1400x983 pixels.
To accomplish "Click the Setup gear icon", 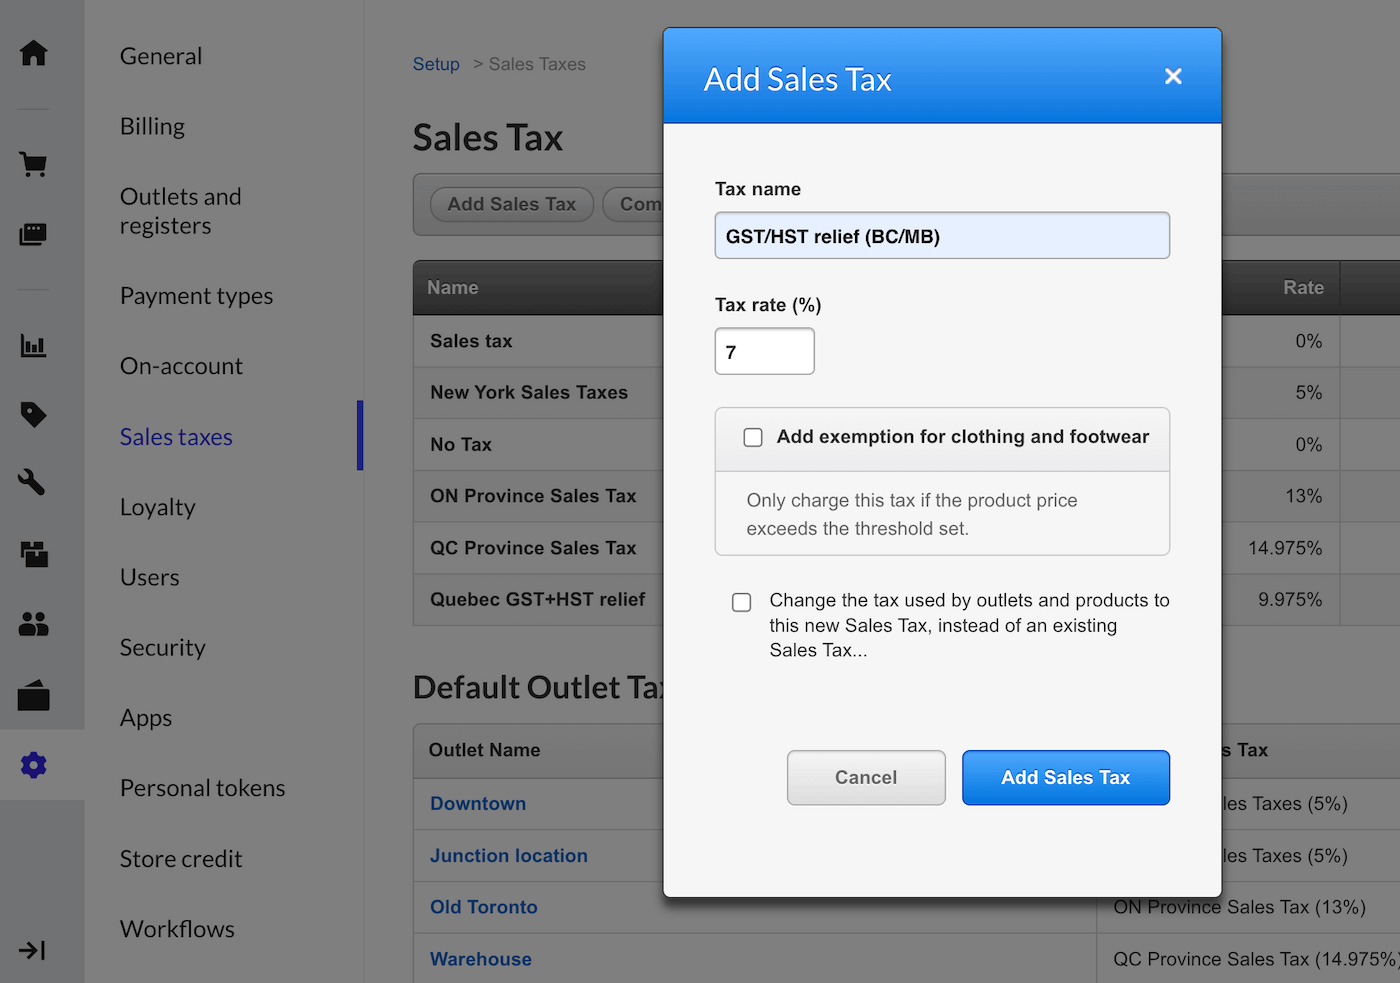I will [x=33, y=765].
